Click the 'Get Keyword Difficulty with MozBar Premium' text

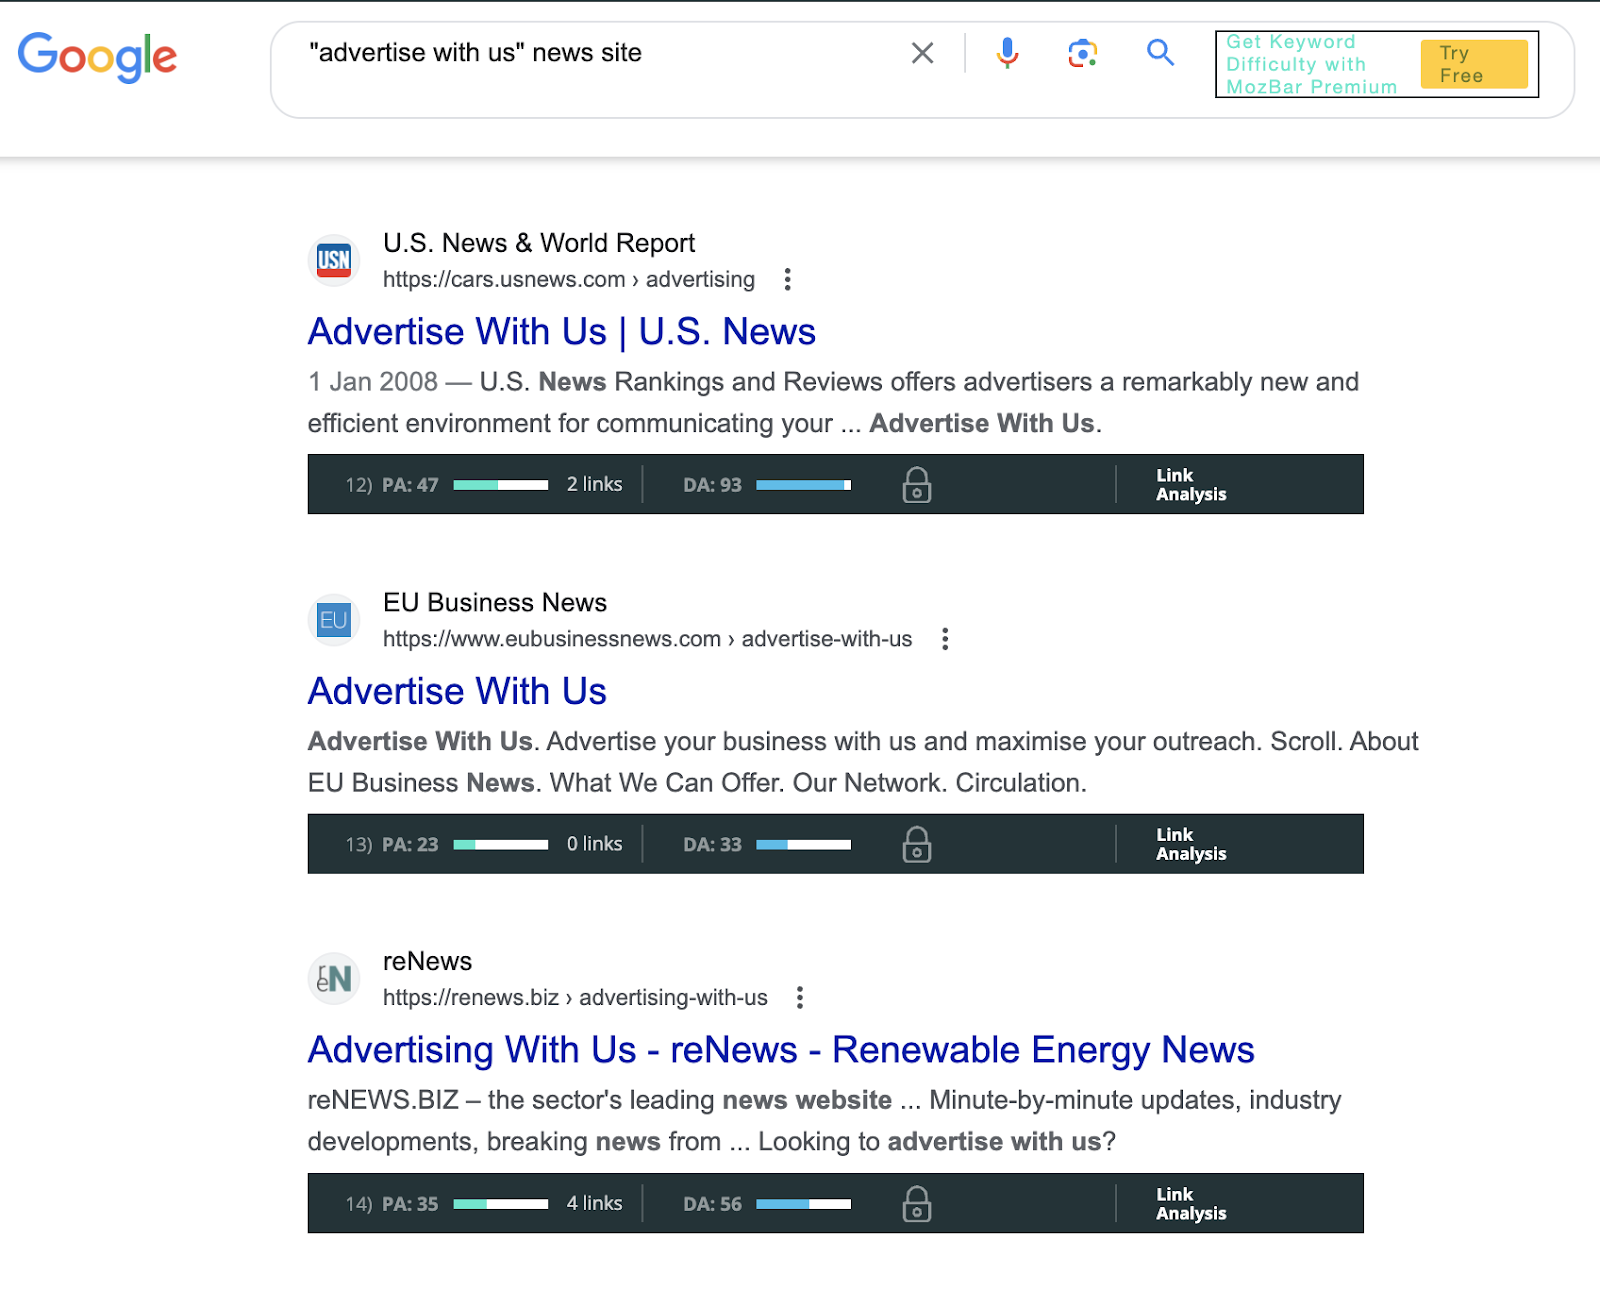click(1312, 64)
